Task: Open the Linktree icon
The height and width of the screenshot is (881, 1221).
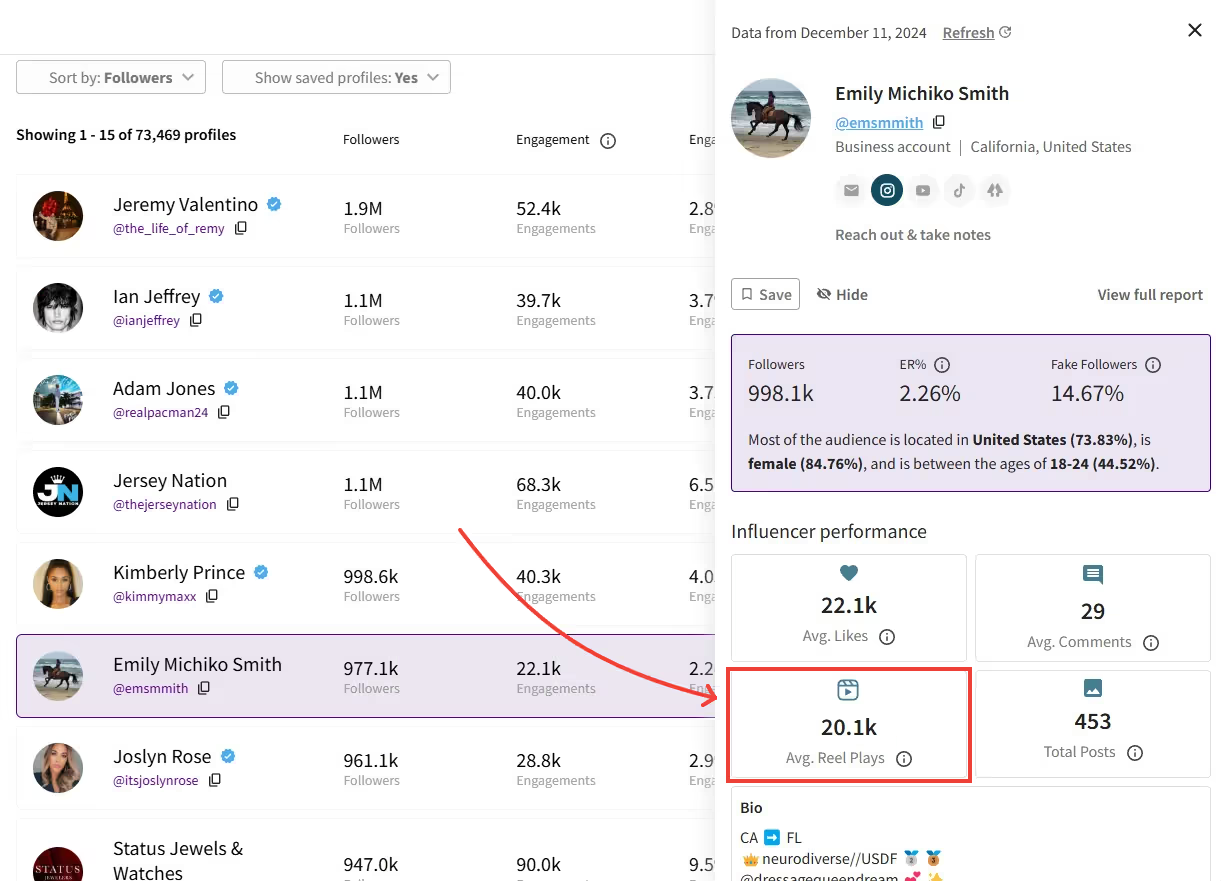Action: pos(995,190)
